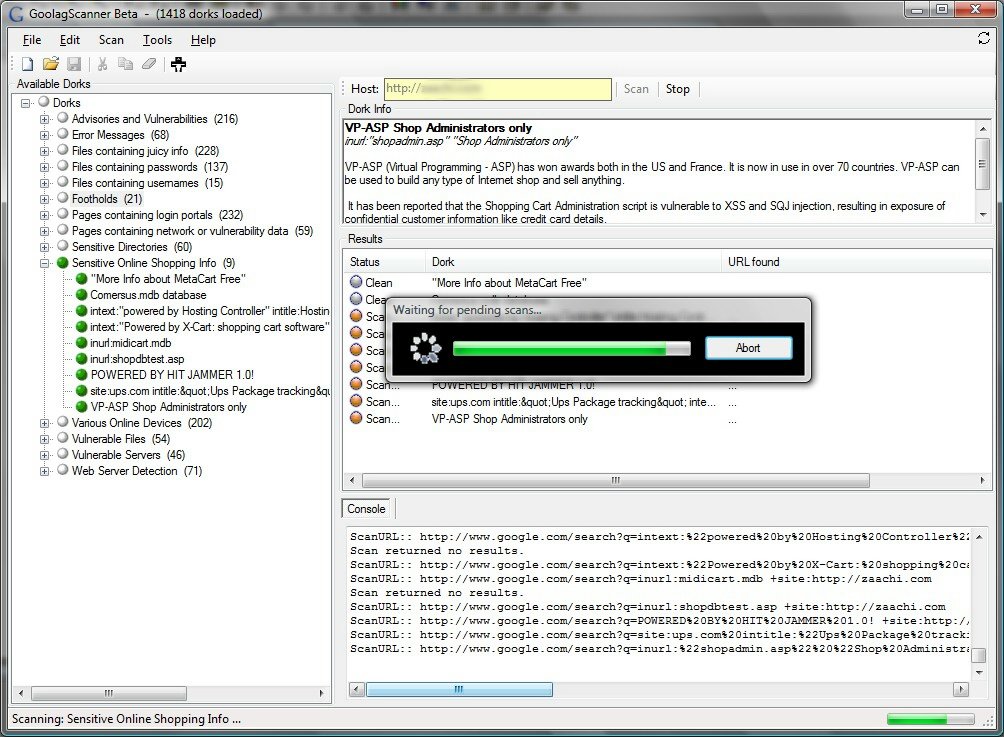Open the Help menu
Image resolution: width=1004 pixels, height=737 pixels.
pos(203,40)
